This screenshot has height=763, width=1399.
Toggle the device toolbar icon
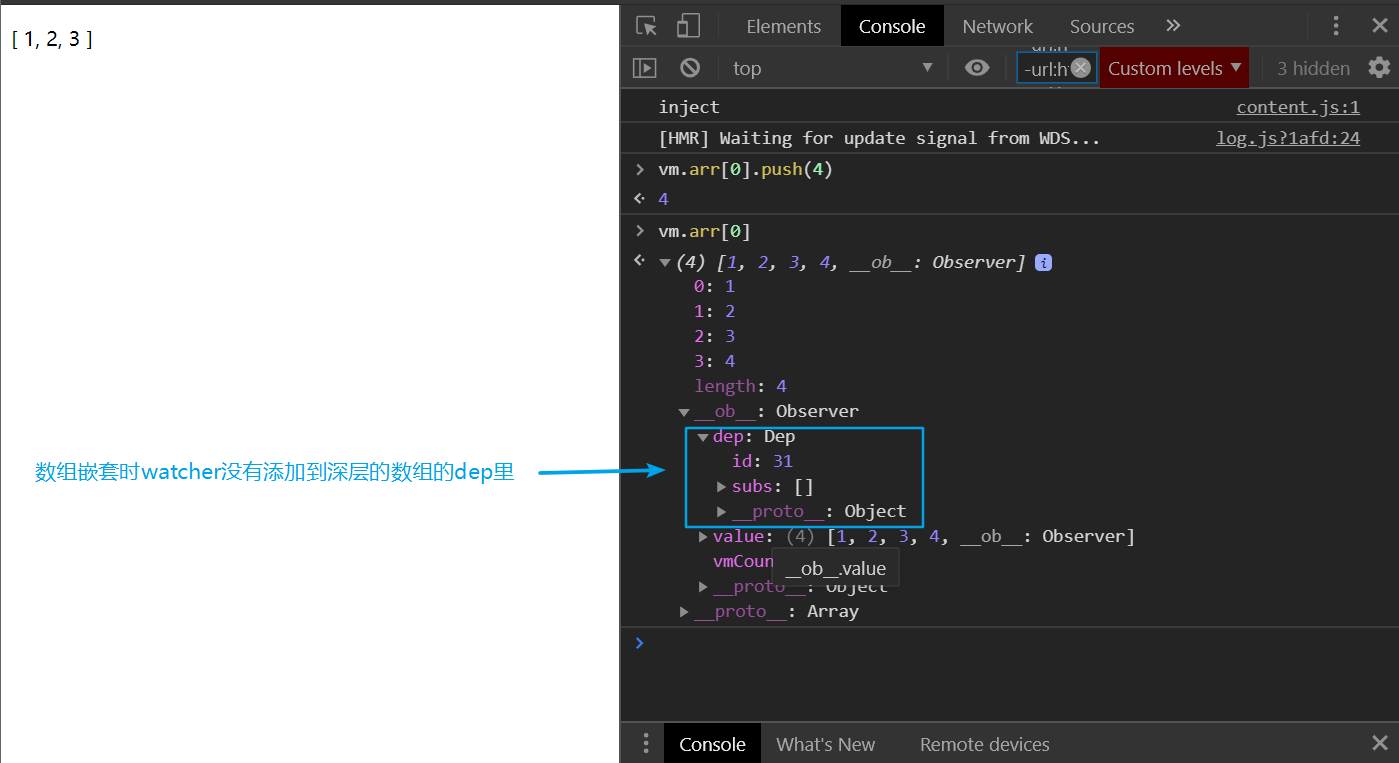[x=688, y=26]
